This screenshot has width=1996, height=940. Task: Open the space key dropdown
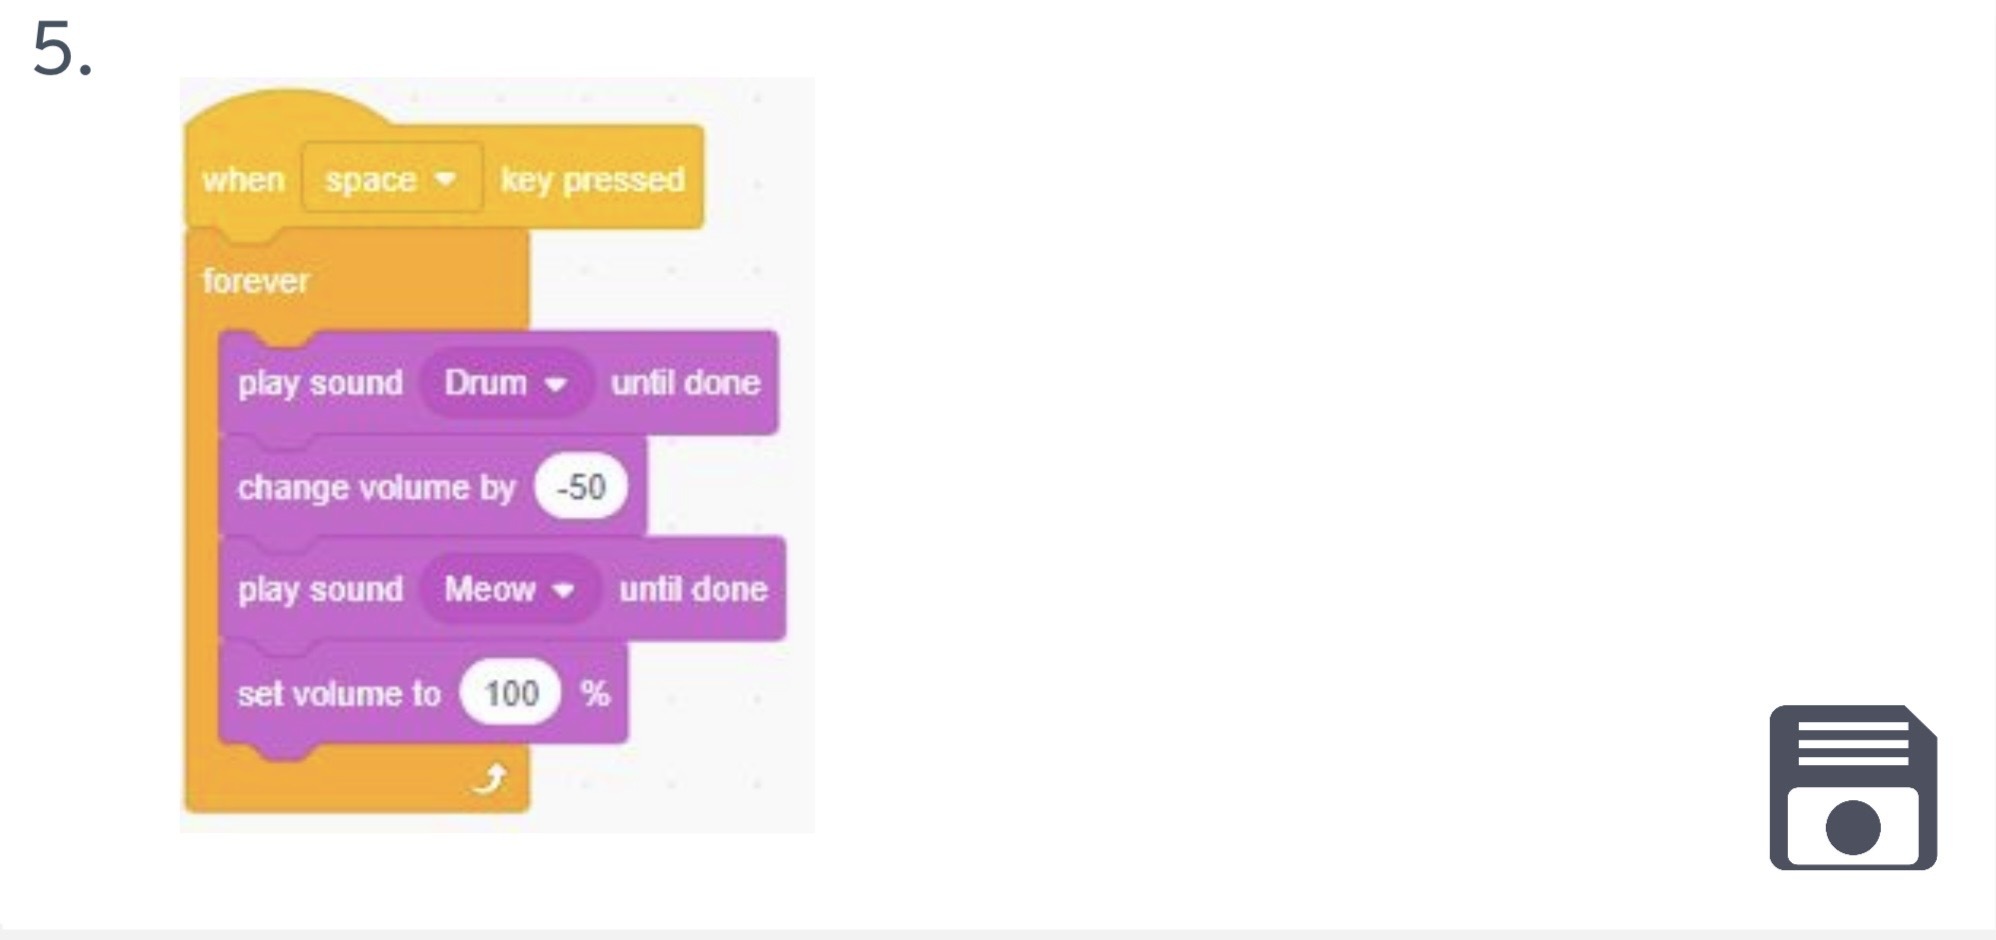coord(391,179)
